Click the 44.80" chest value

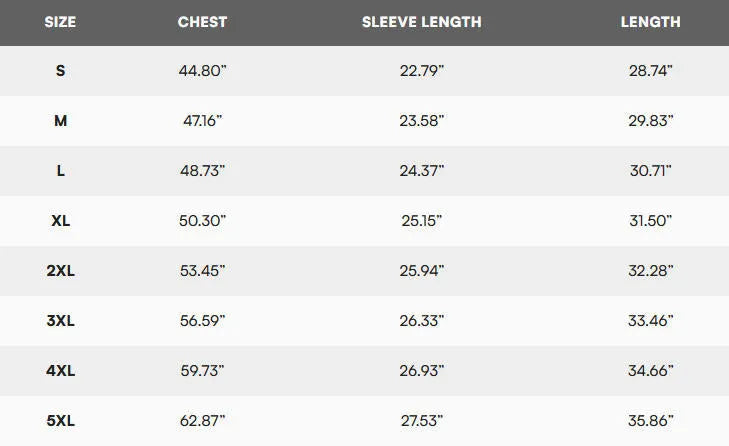[202, 71]
